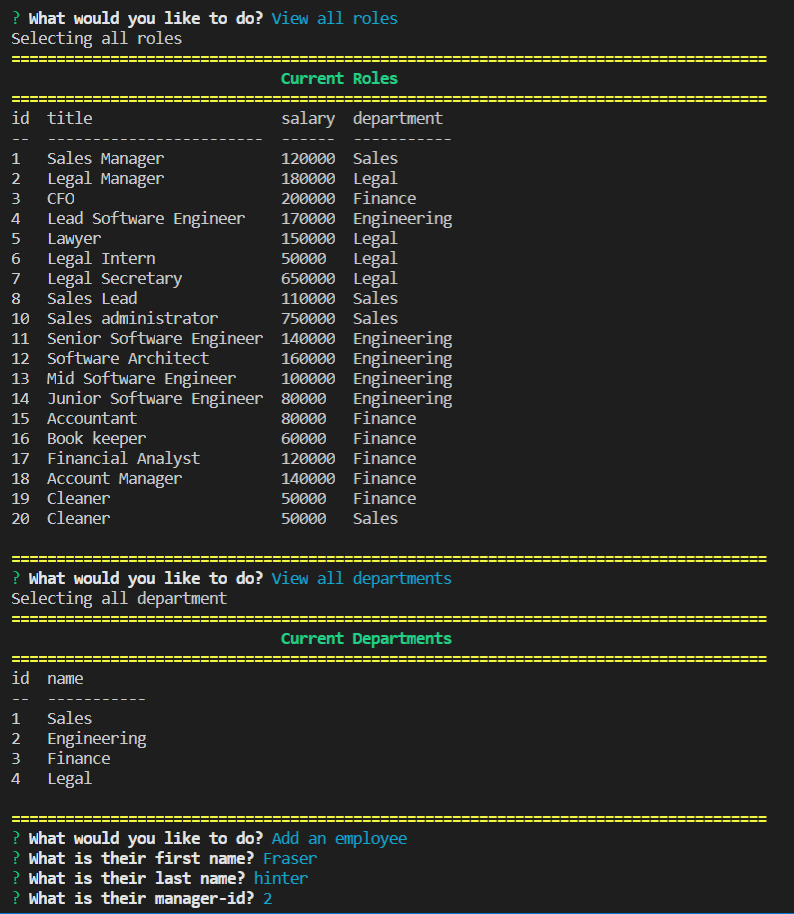Click the 'Cleaner' title in row 19
The width and height of the screenshot is (794, 914).
(x=79, y=499)
